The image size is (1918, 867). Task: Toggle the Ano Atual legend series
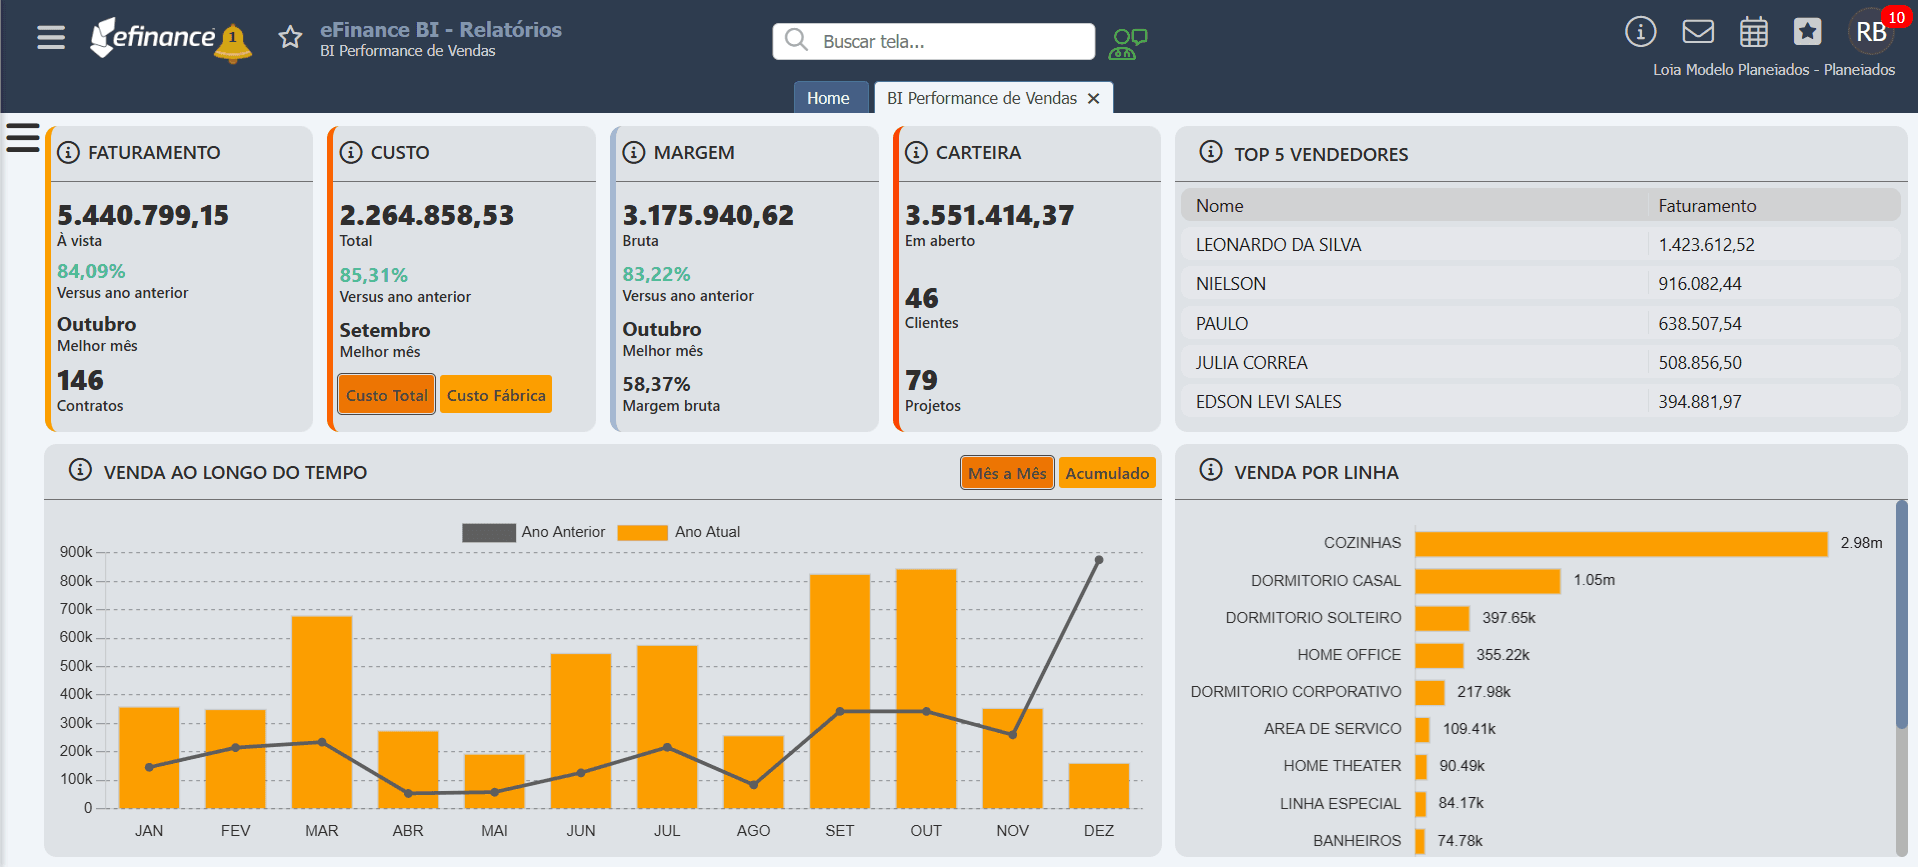point(679,532)
